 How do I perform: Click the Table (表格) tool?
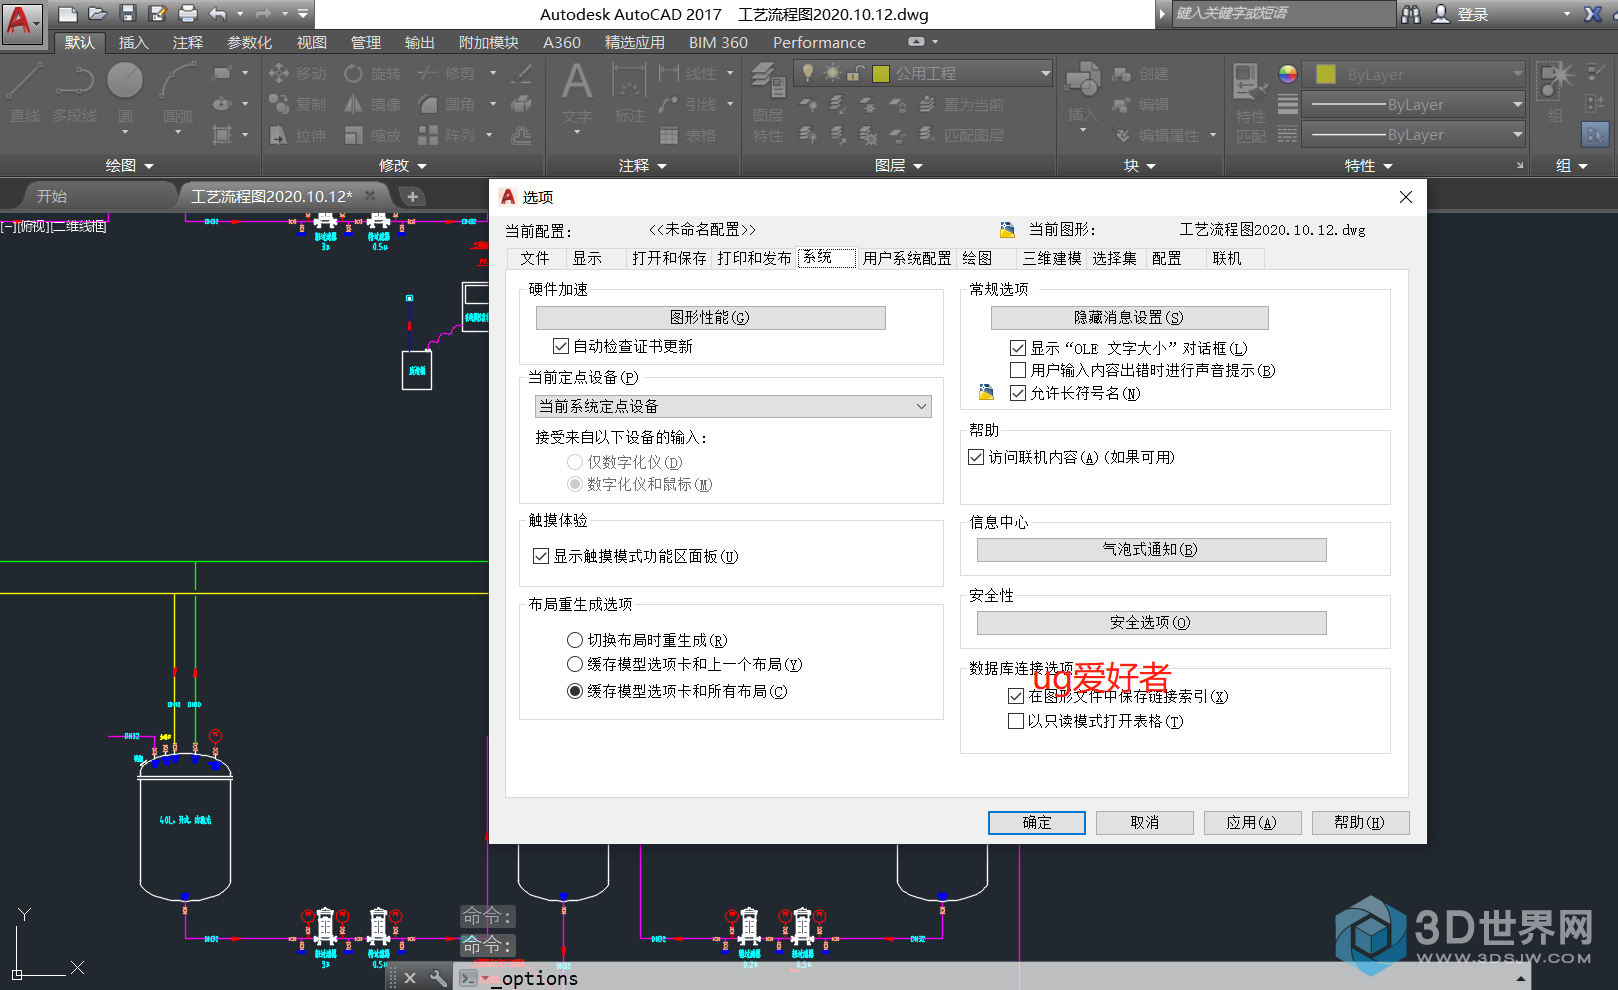(x=687, y=135)
